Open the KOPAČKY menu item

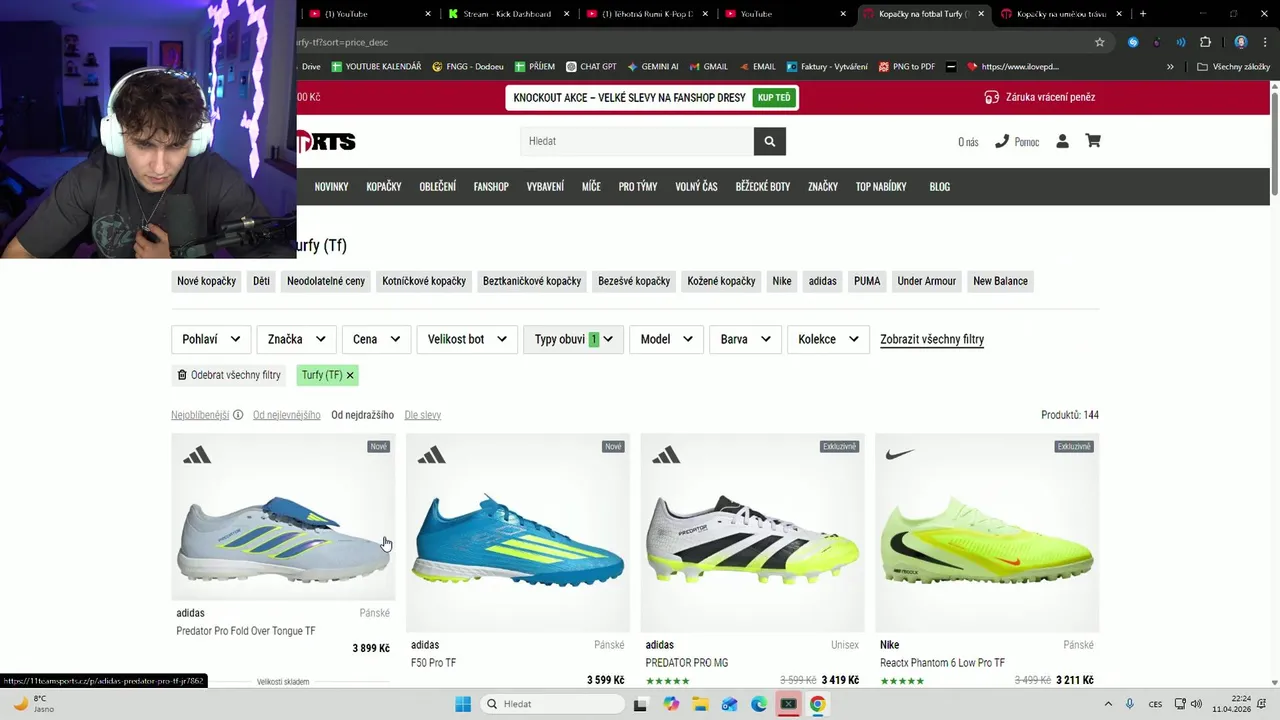tap(384, 187)
